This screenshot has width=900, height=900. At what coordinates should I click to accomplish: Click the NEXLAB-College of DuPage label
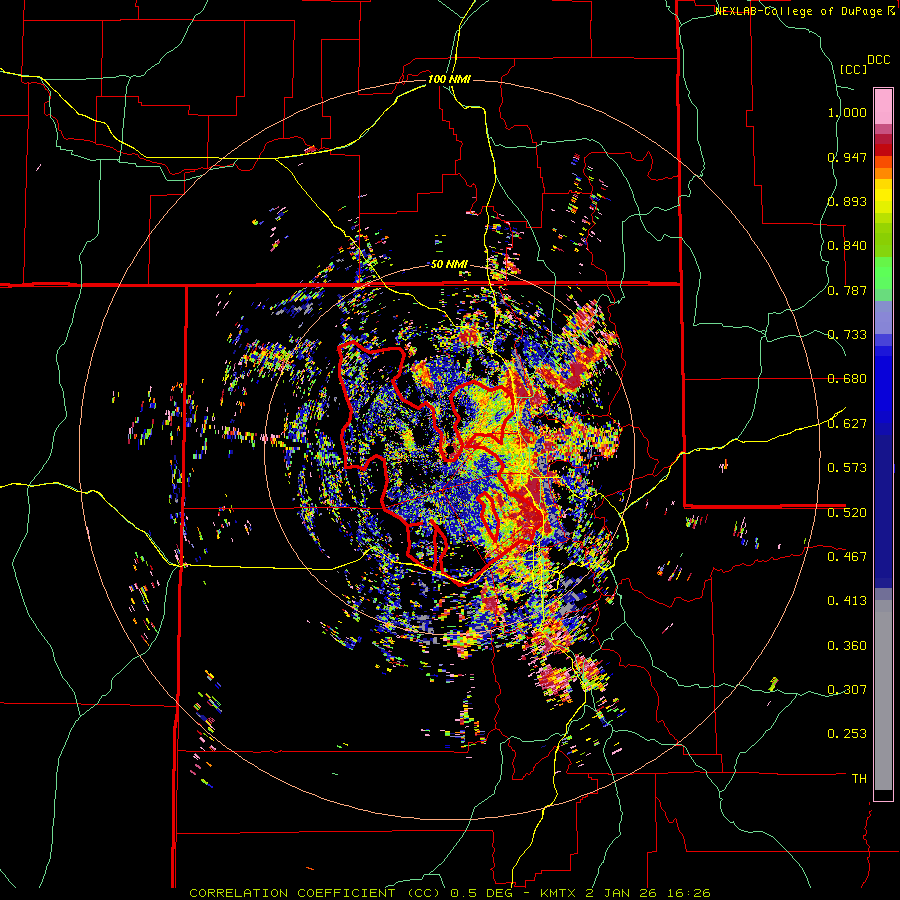coord(805,11)
